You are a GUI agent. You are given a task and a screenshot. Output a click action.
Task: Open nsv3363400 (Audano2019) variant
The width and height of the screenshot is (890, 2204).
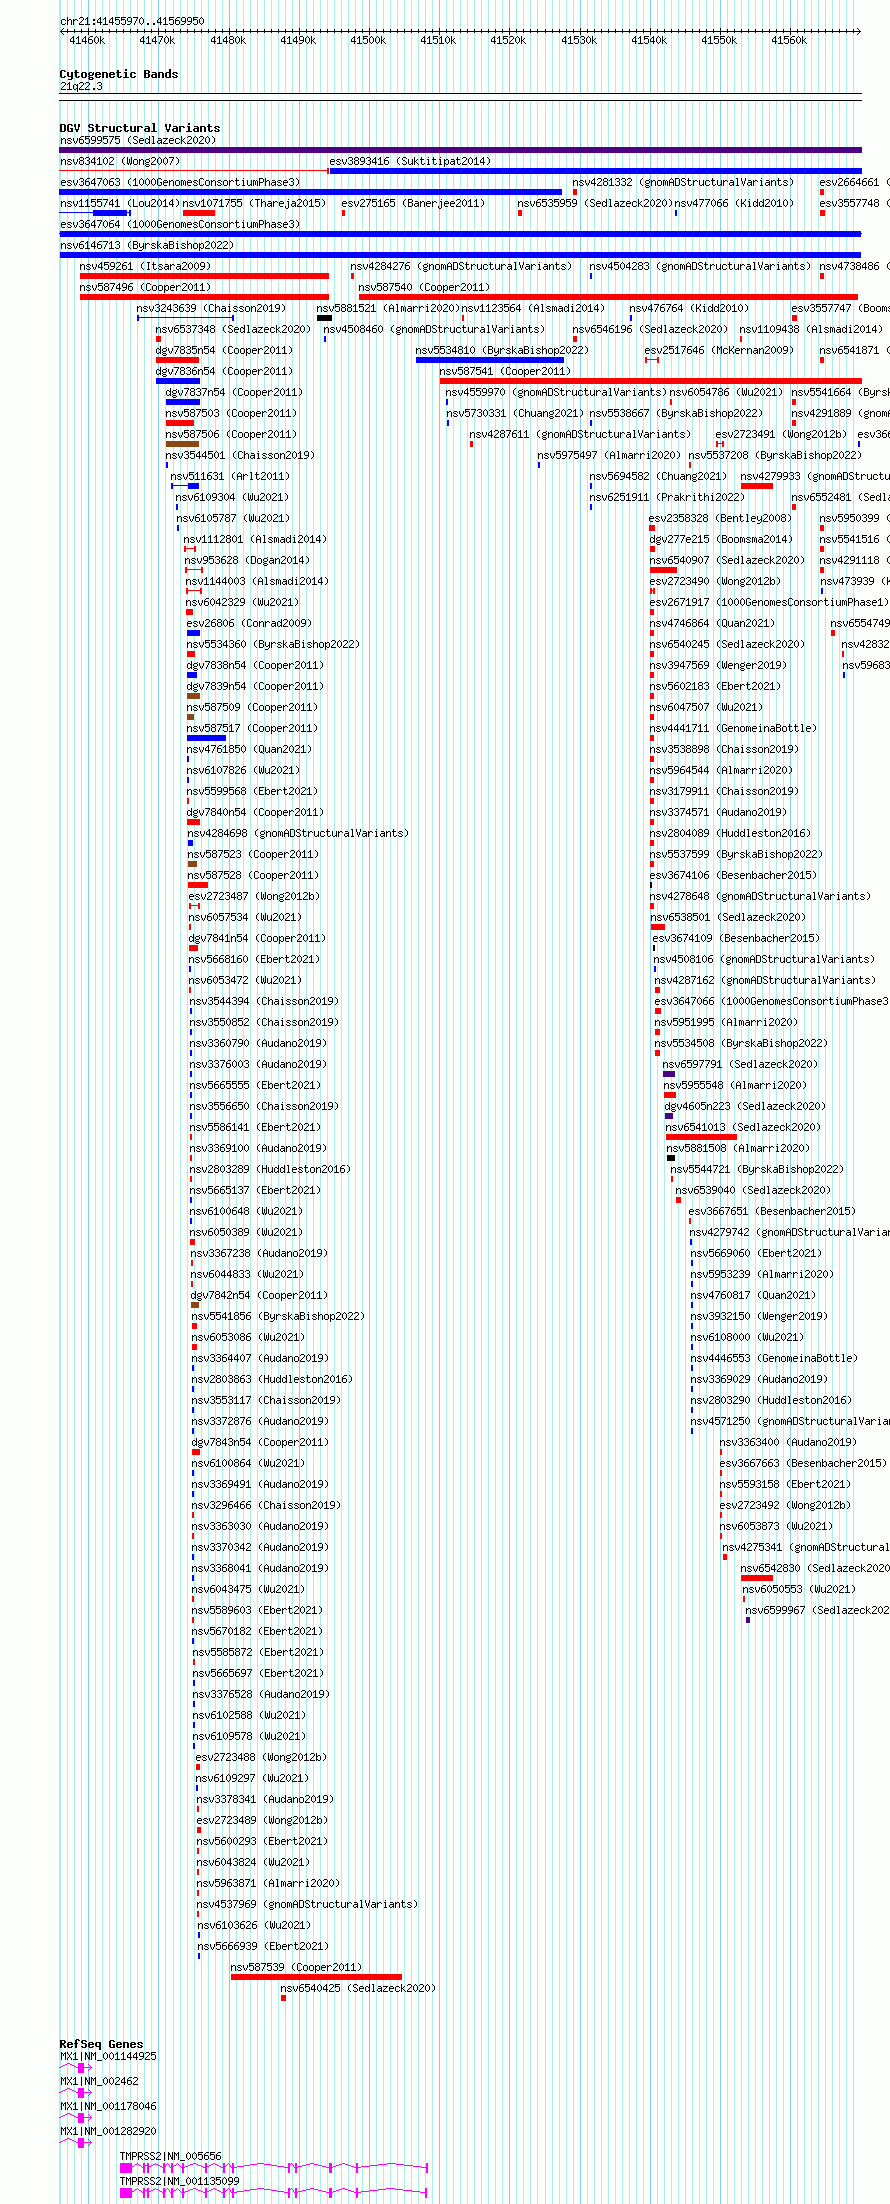point(788,1442)
